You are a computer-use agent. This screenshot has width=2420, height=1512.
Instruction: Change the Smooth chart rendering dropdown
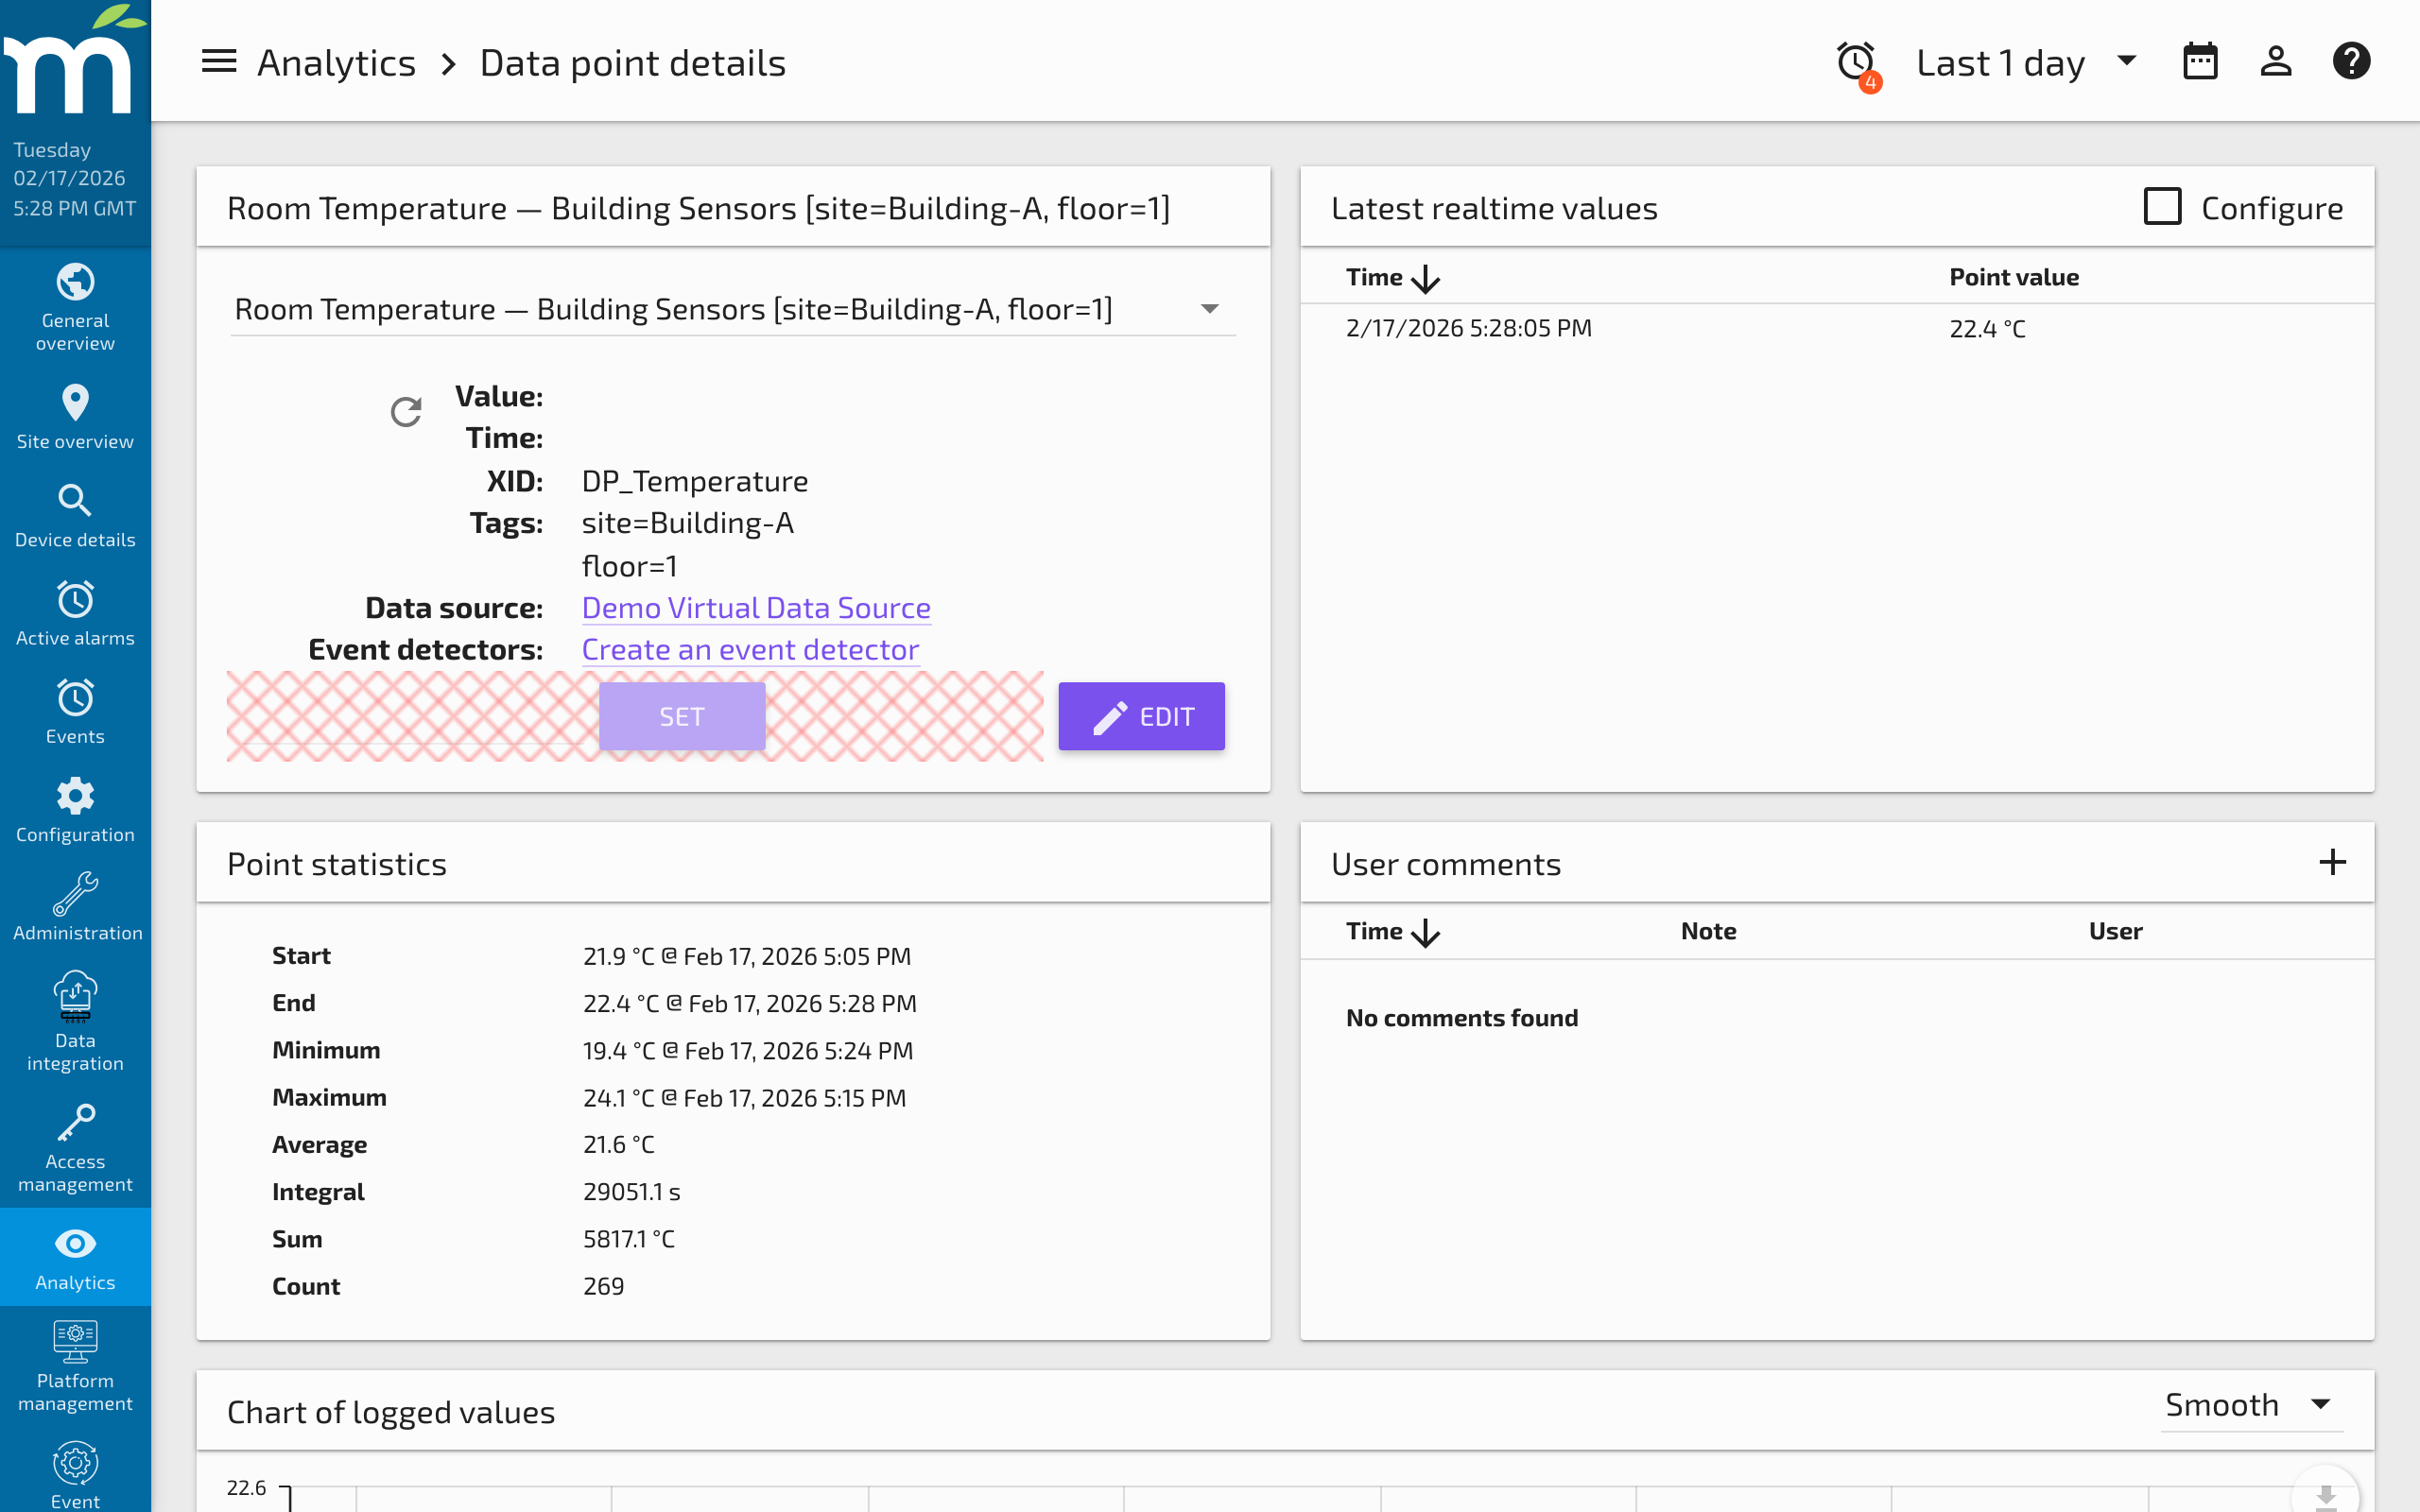click(2249, 1404)
